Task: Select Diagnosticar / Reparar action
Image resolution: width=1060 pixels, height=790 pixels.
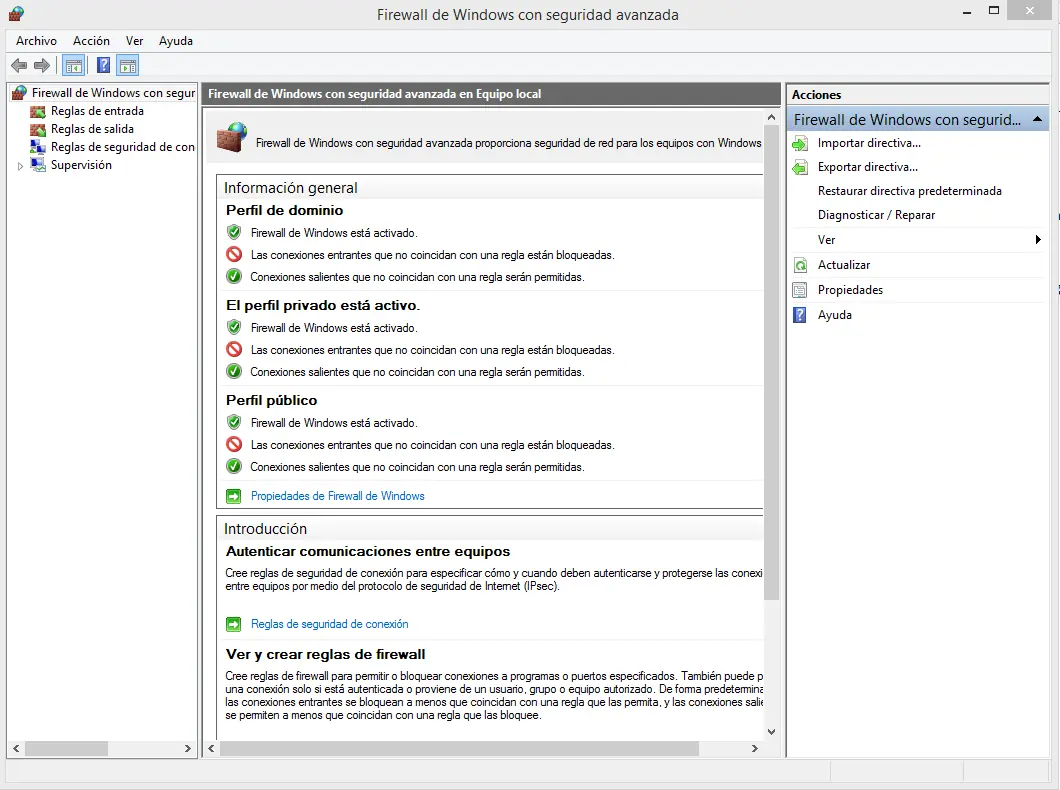Action: coord(876,215)
